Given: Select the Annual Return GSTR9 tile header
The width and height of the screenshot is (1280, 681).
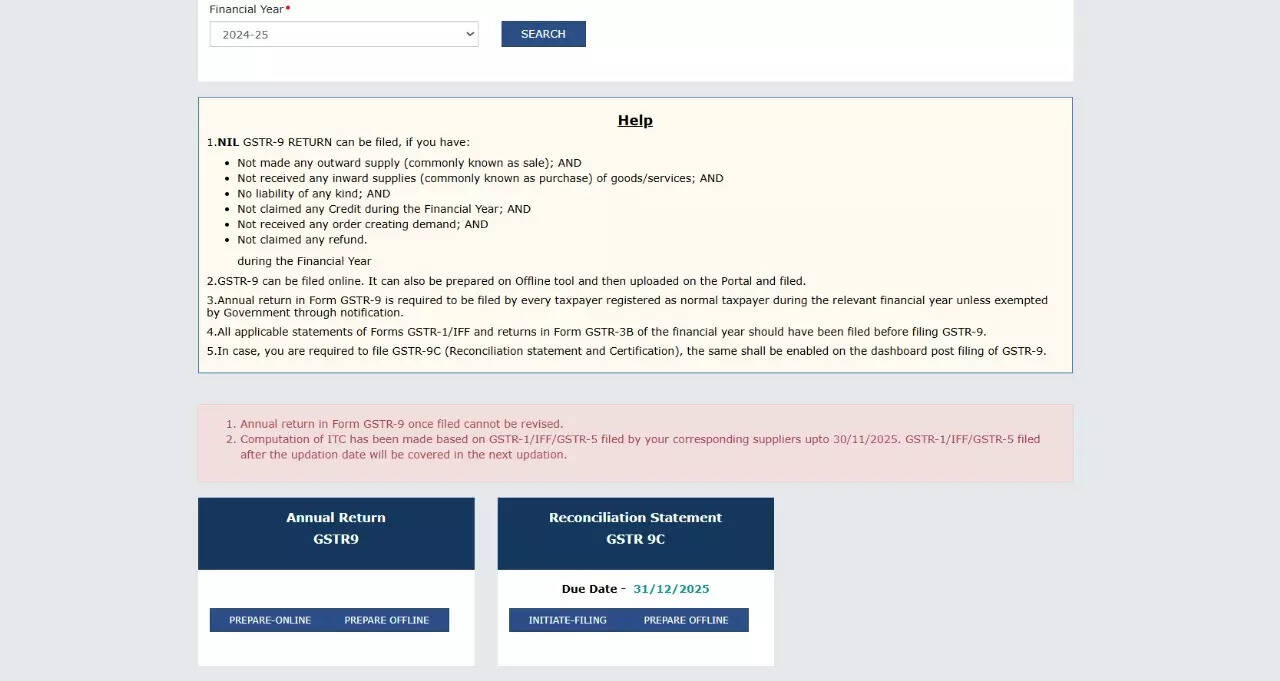Looking at the screenshot, I should pyautogui.click(x=336, y=529).
